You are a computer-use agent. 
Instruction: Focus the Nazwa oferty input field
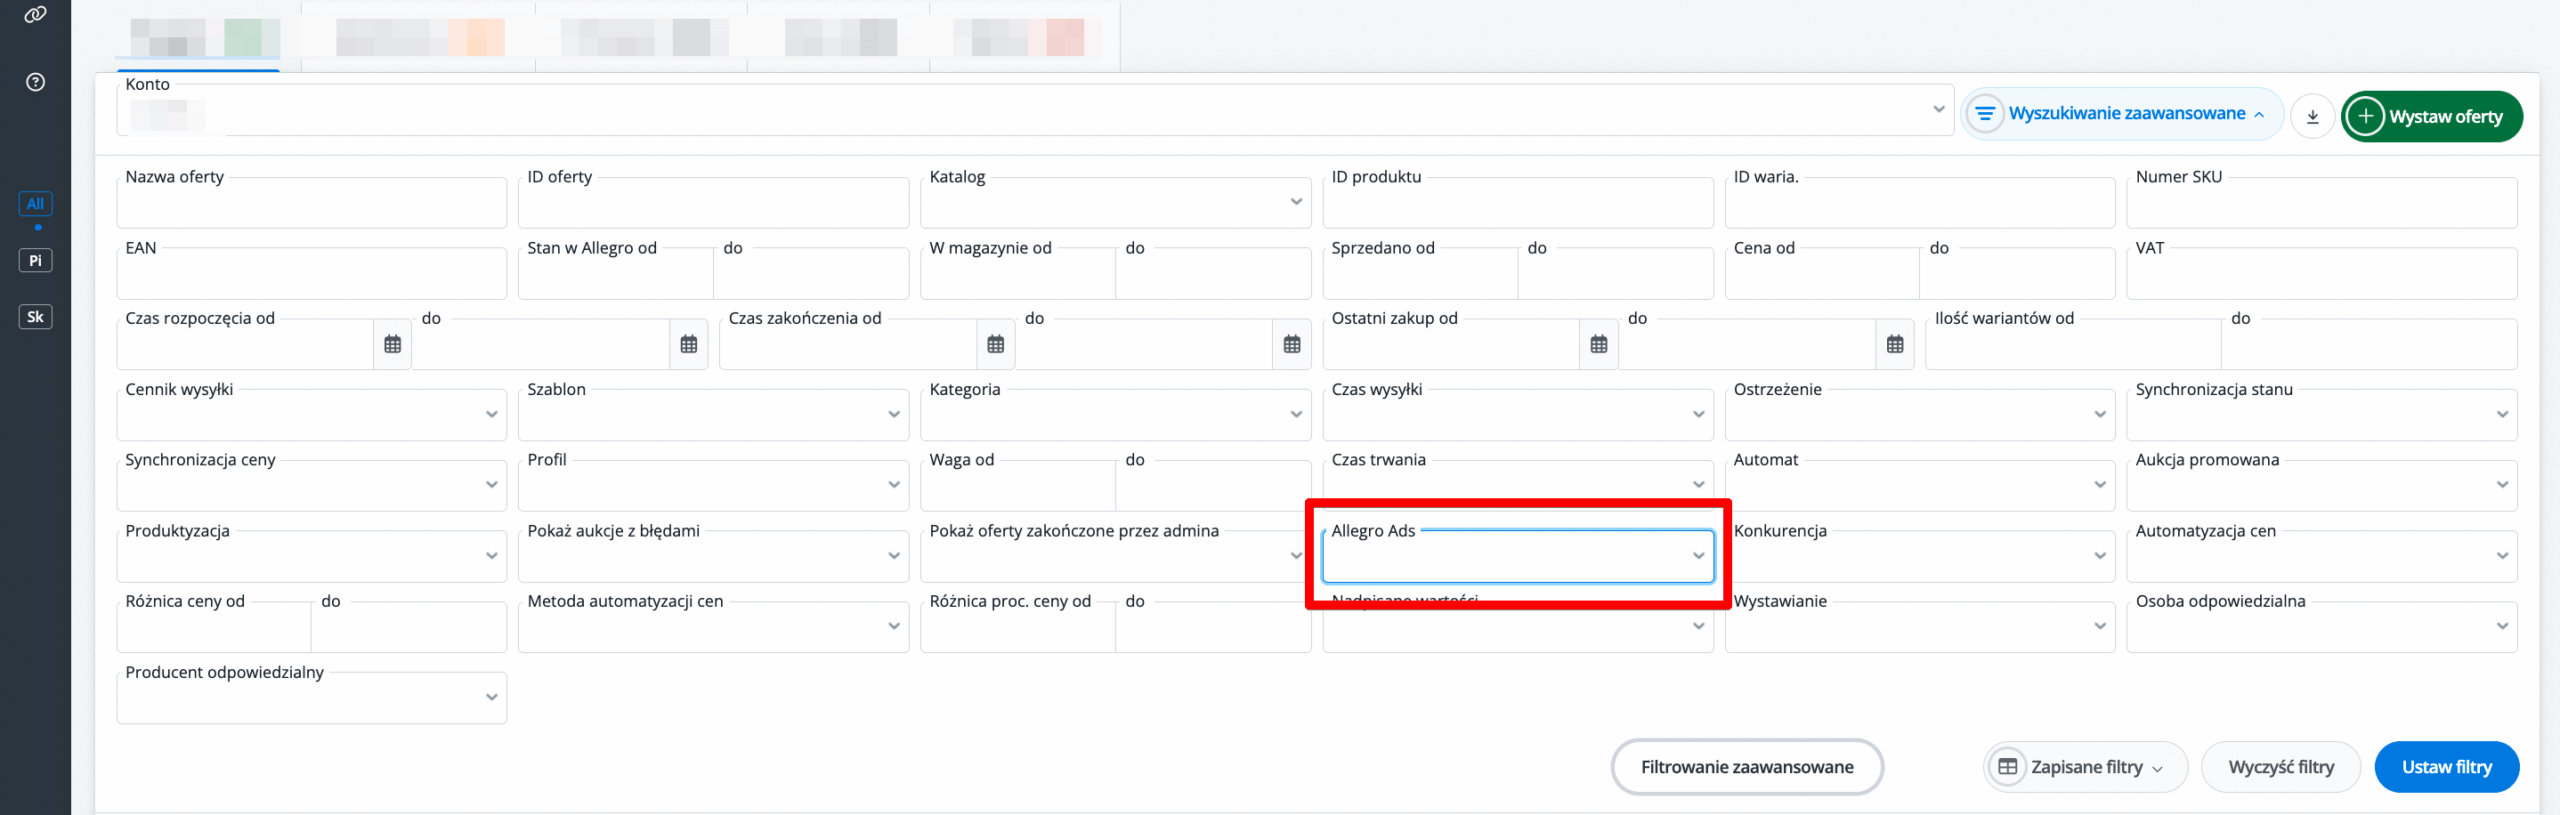311,206
